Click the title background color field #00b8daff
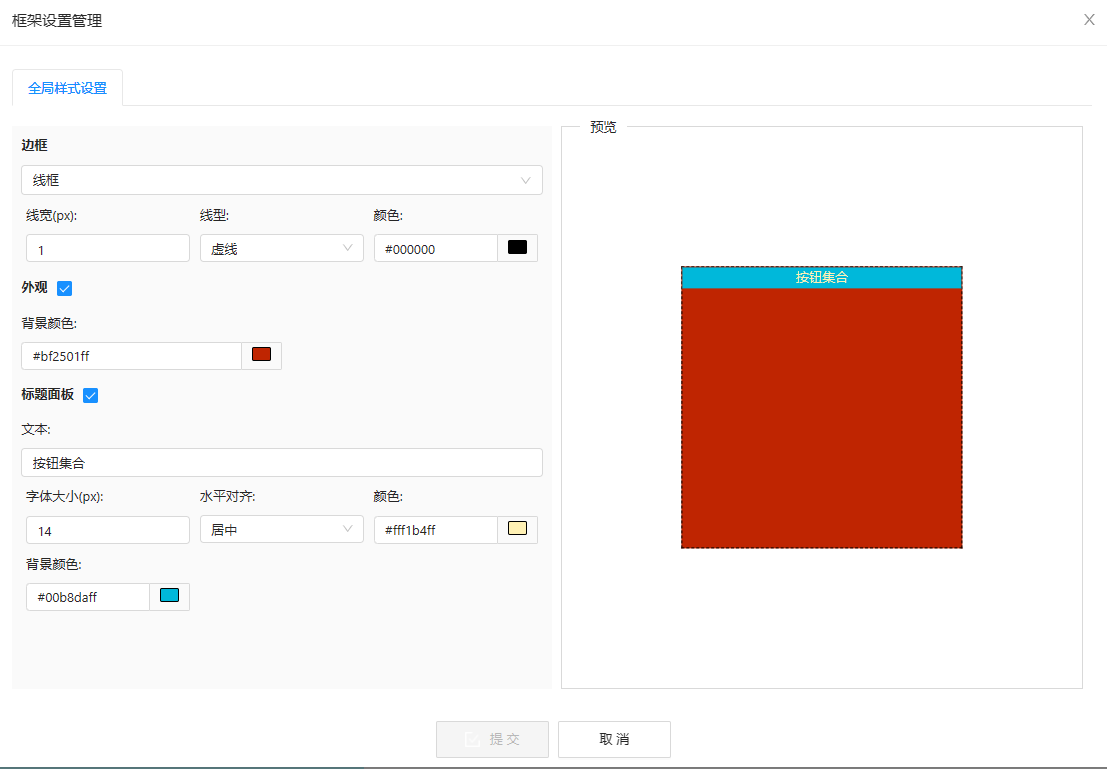1107x769 pixels. 88,597
